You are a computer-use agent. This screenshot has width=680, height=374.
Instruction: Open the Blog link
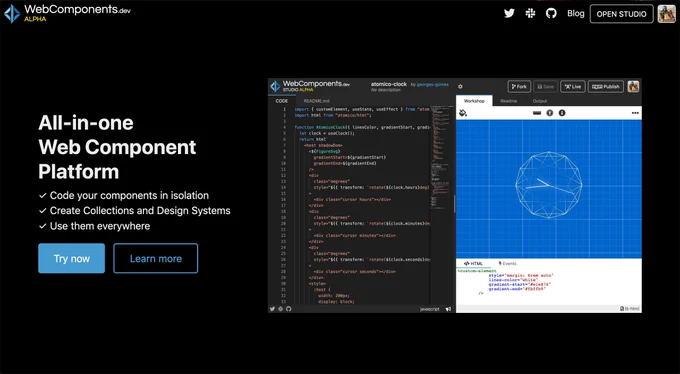(575, 13)
